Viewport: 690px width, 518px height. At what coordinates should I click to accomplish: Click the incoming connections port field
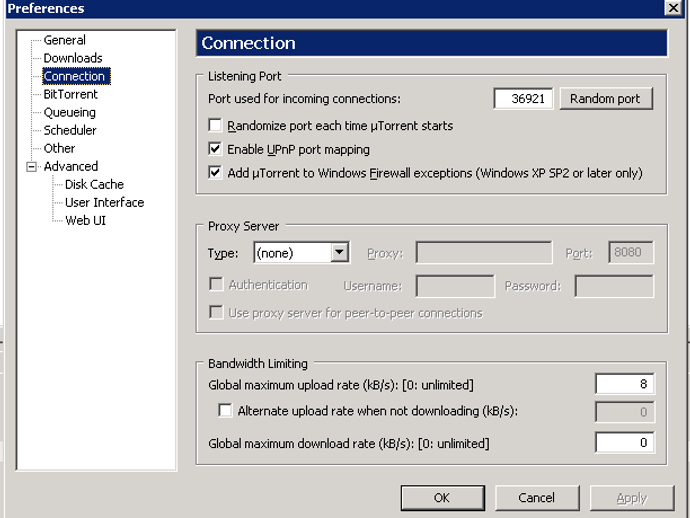(x=523, y=99)
